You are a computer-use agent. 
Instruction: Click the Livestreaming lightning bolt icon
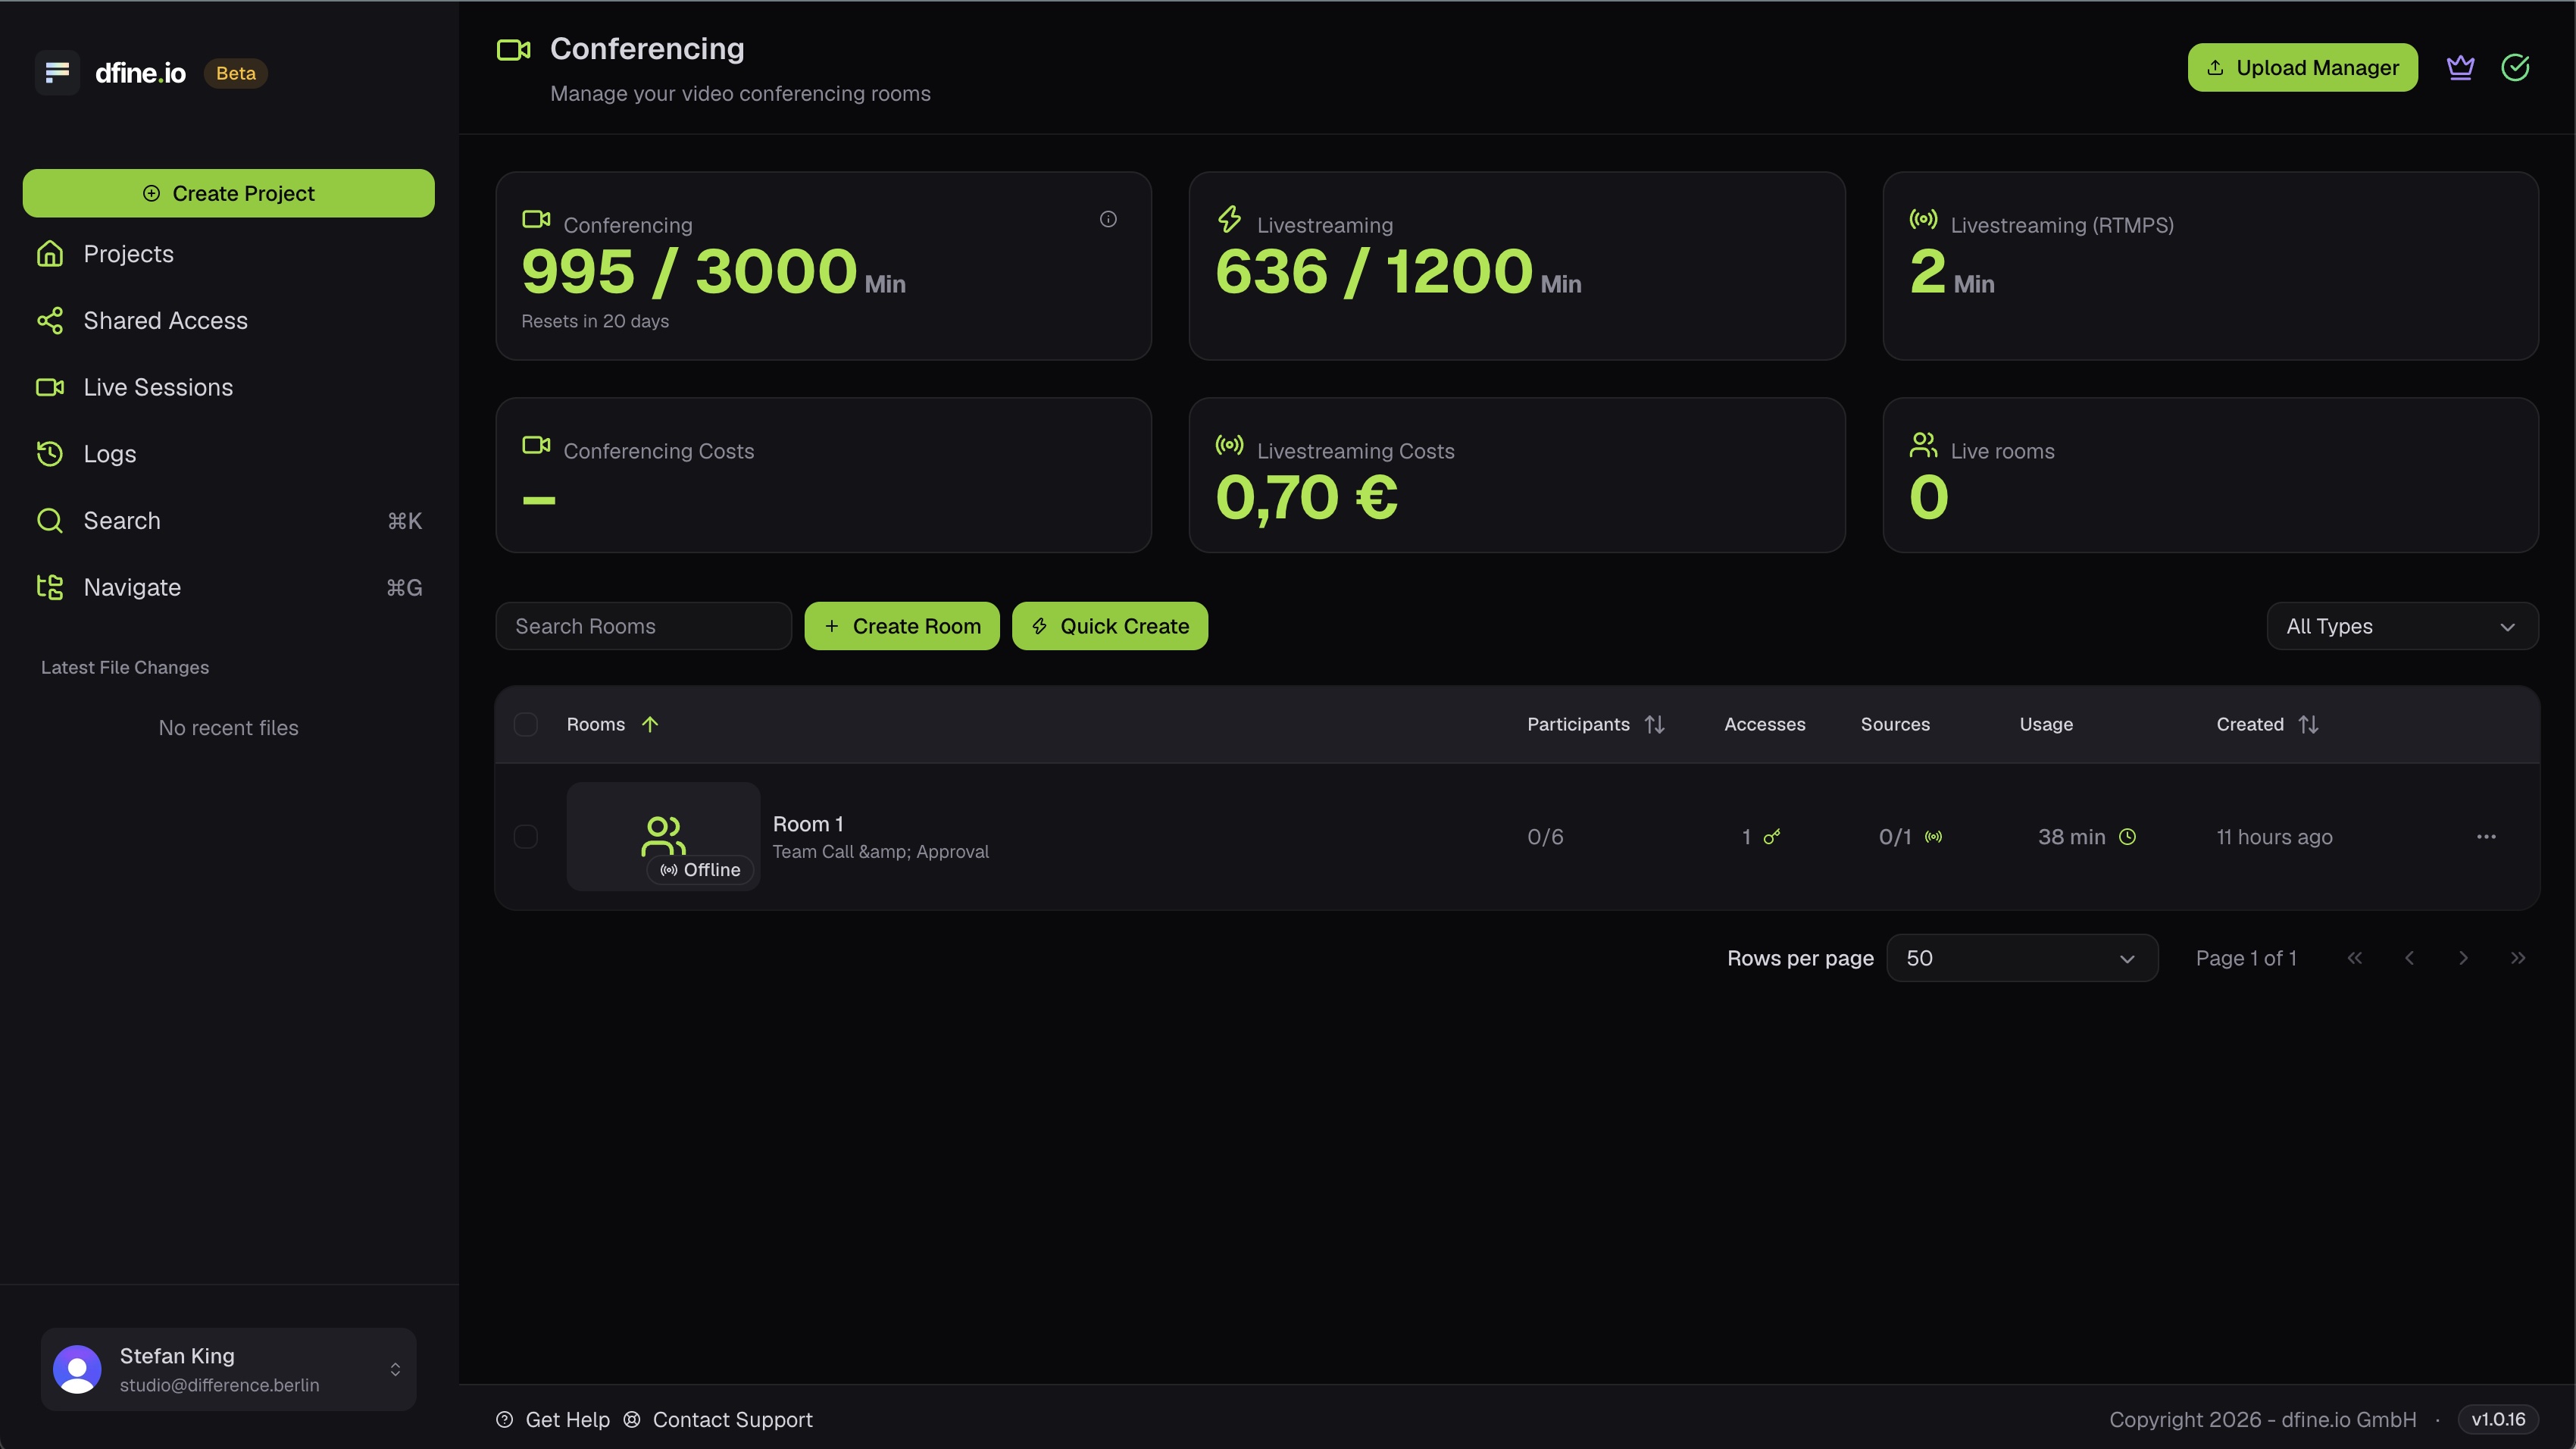point(1230,219)
